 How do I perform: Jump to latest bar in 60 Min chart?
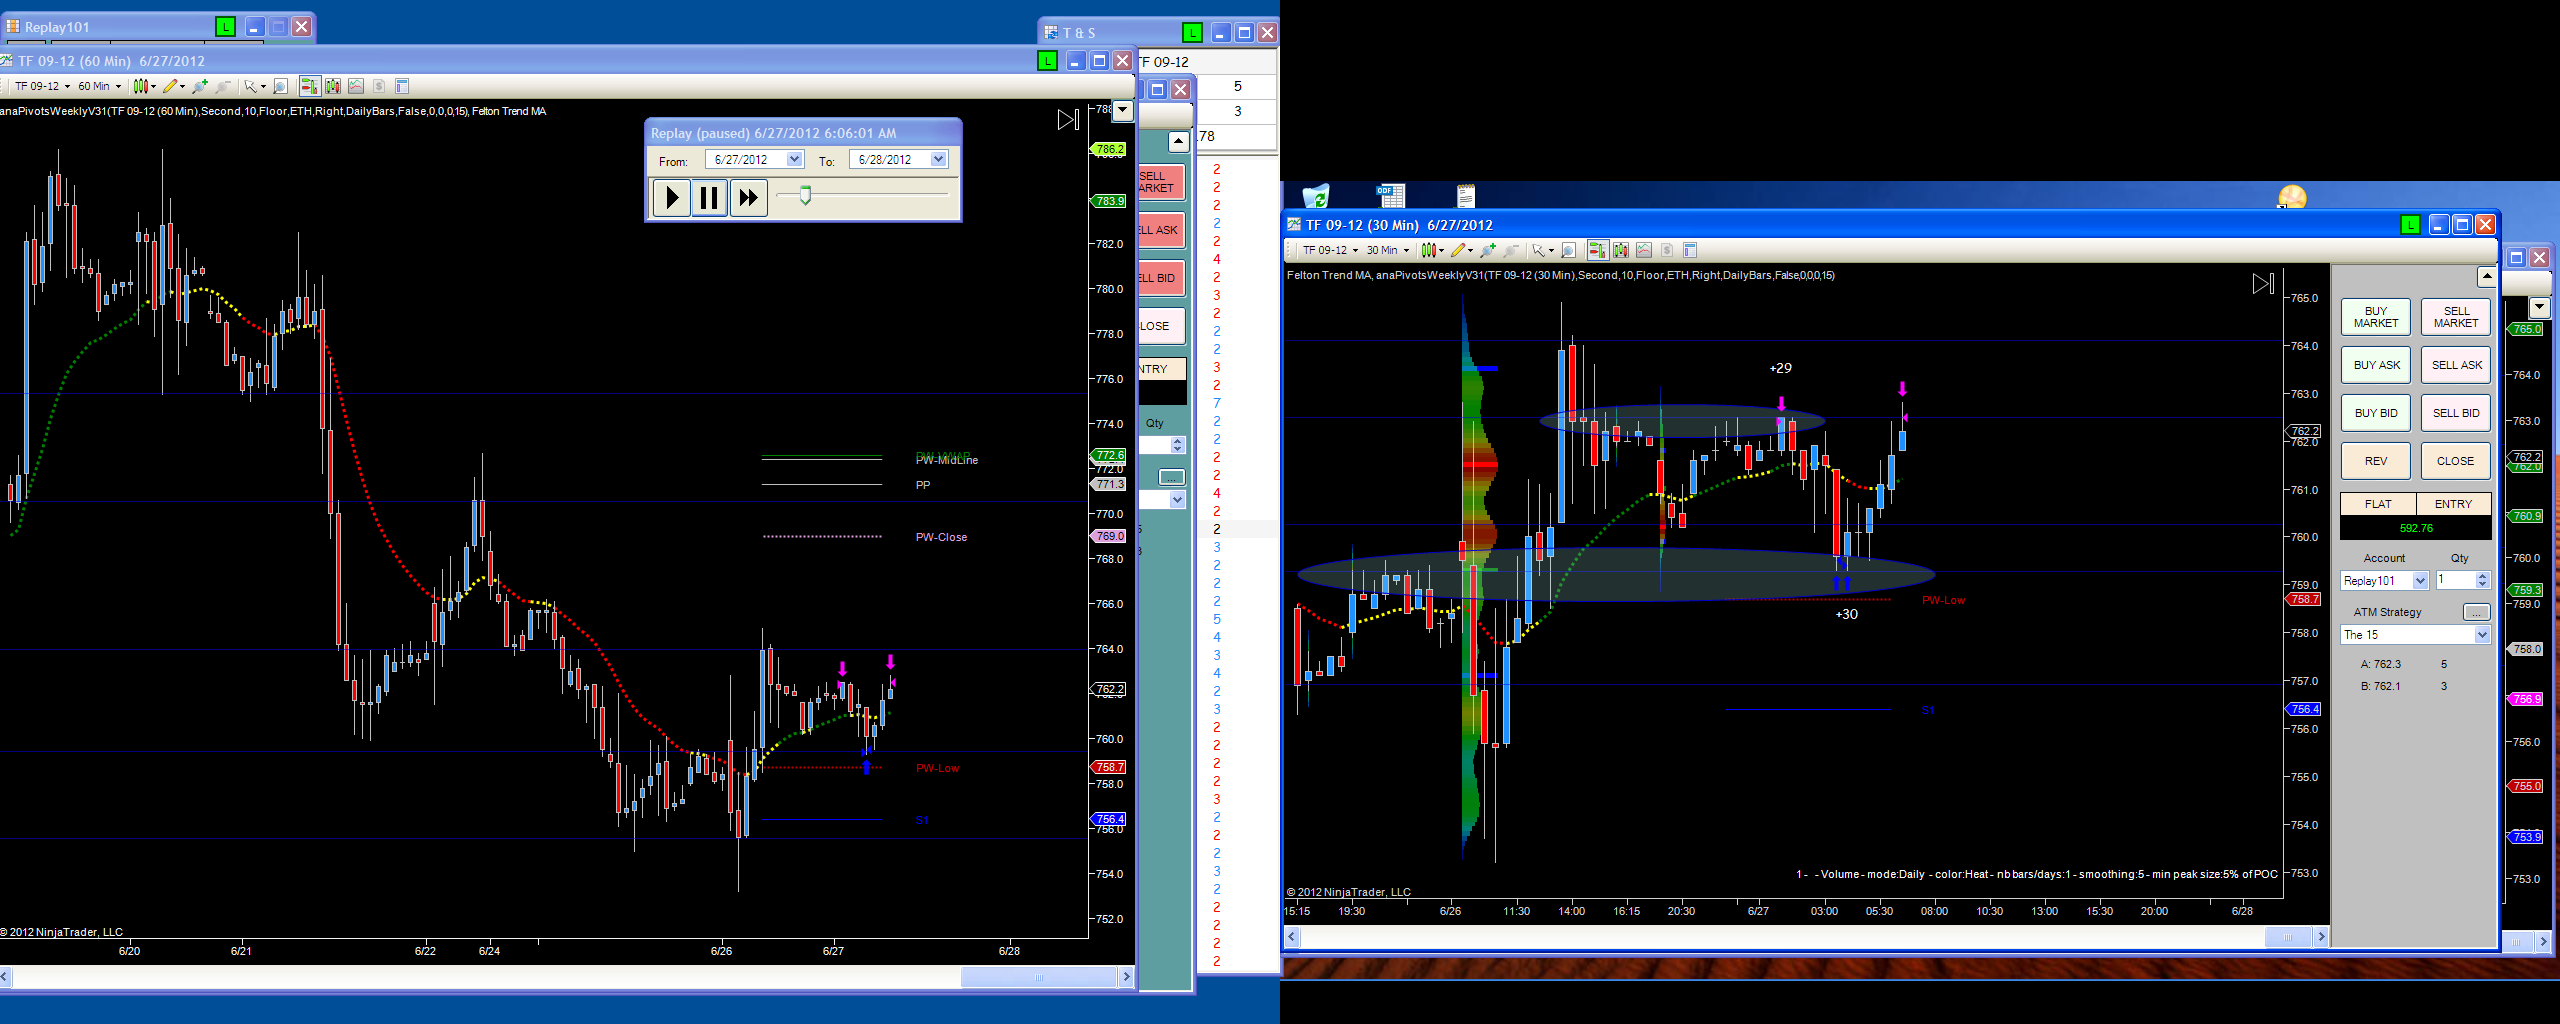[x=1068, y=120]
